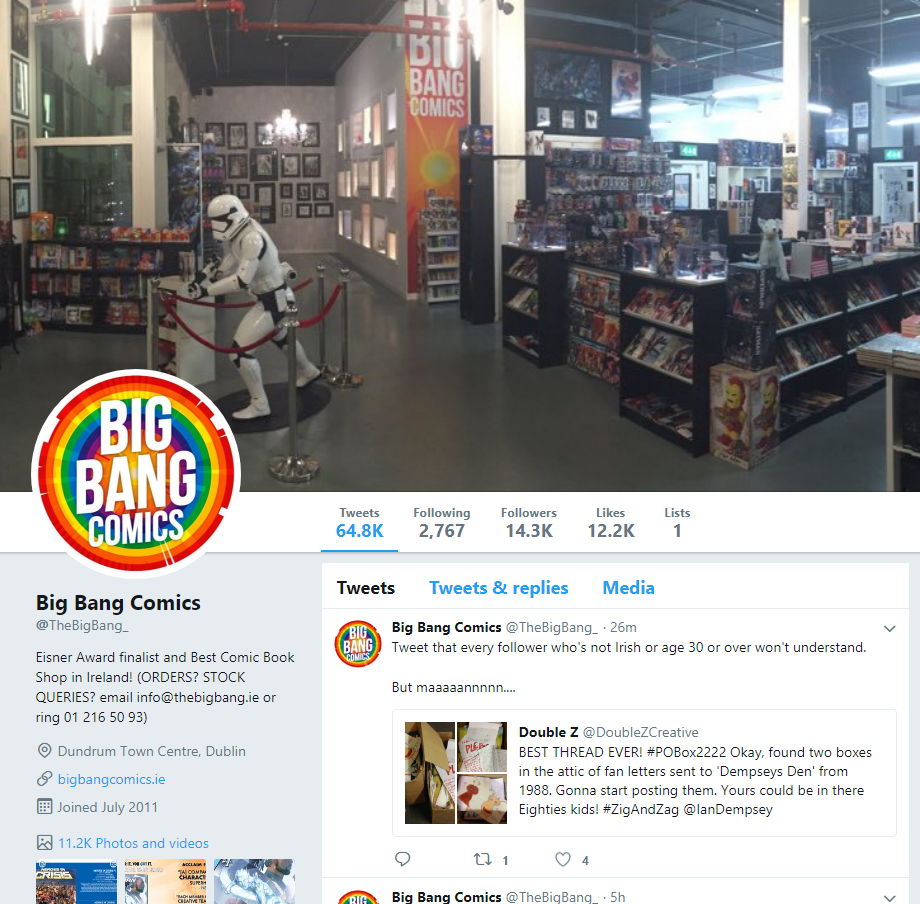Select the Tweets timeline tab

[x=366, y=588]
